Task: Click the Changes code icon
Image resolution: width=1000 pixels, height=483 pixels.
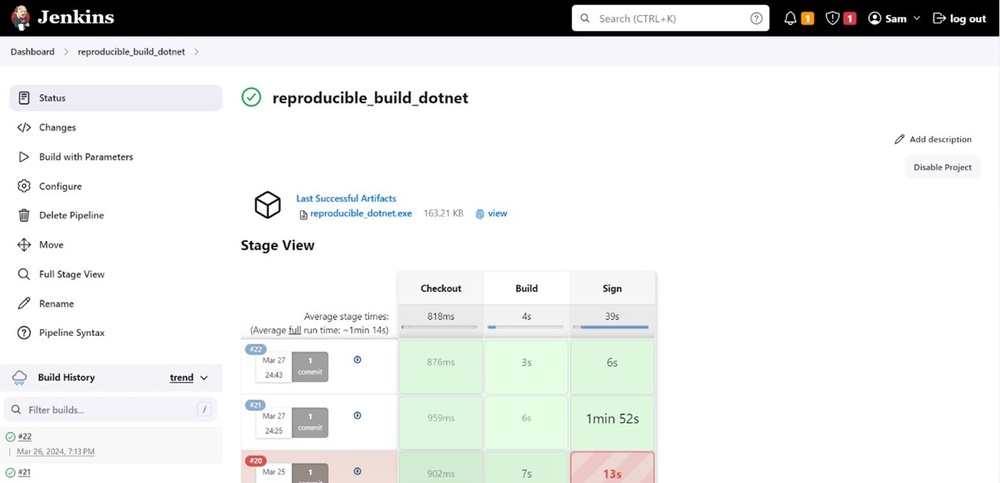Action: pos(24,127)
